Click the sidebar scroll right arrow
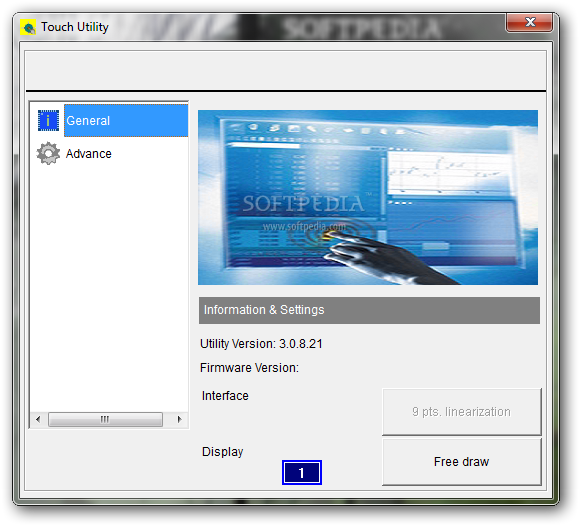The image size is (580, 526). point(179,419)
